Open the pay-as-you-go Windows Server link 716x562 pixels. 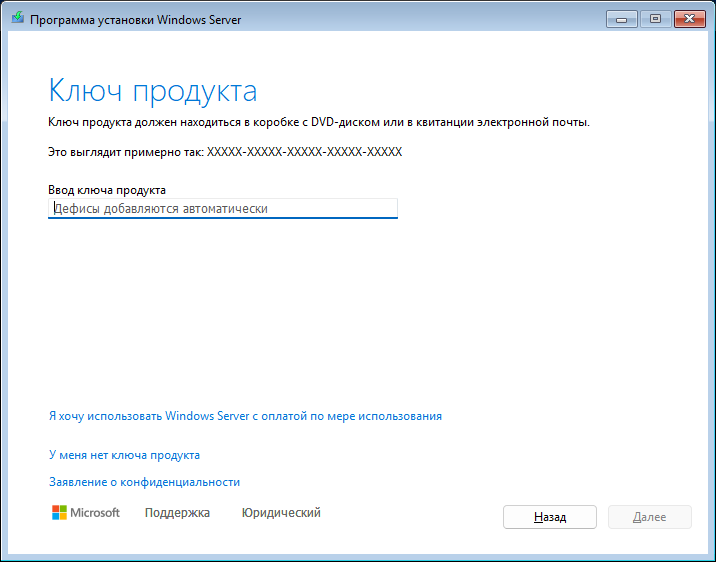point(245,416)
